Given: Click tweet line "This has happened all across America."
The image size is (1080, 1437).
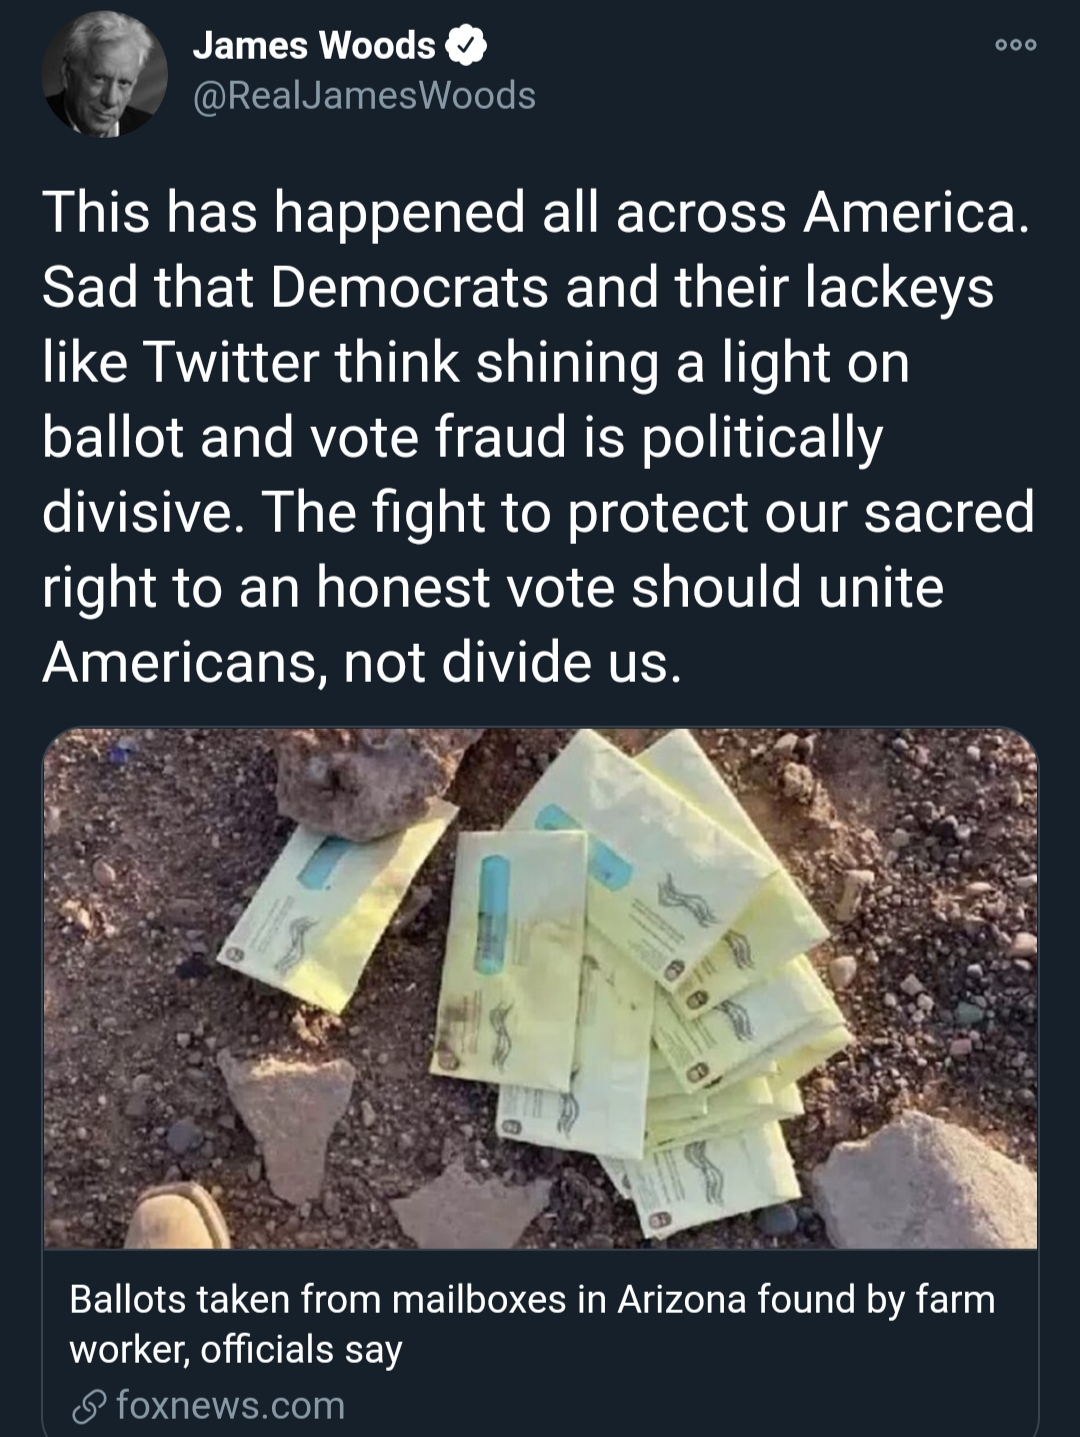Looking at the screenshot, I should (x=535, y=212).
